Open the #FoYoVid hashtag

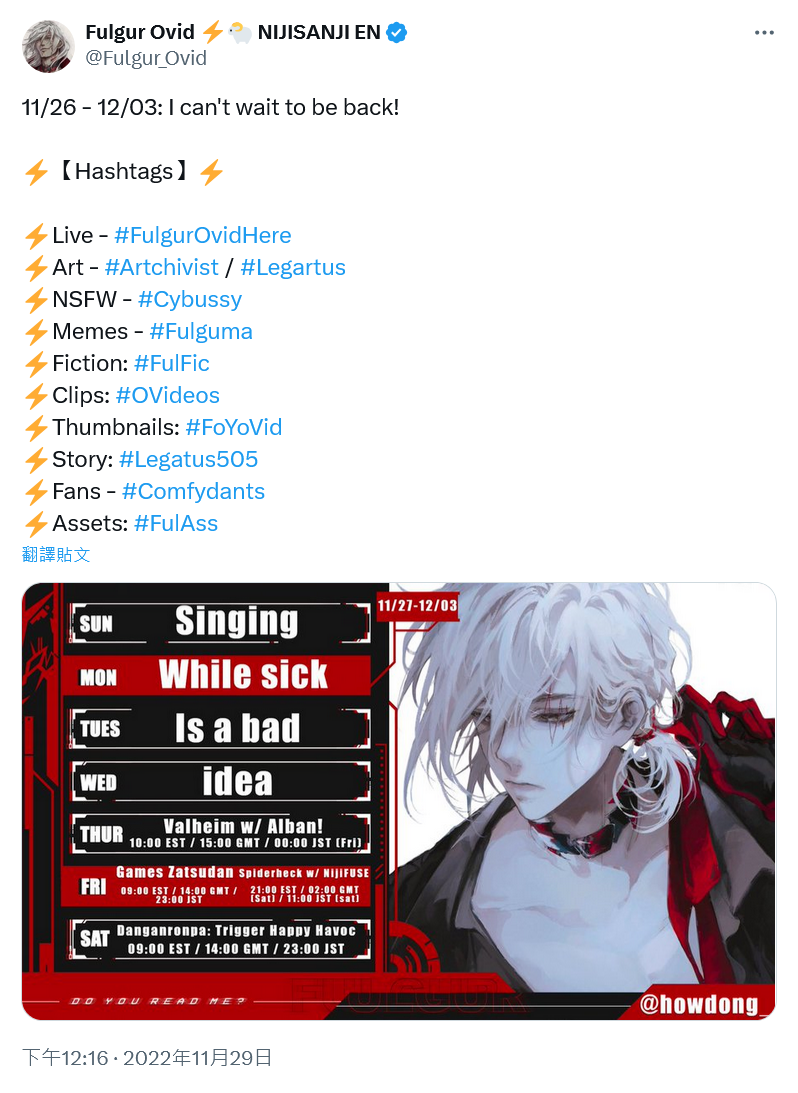pyautogui.click(x=233, y=428)
